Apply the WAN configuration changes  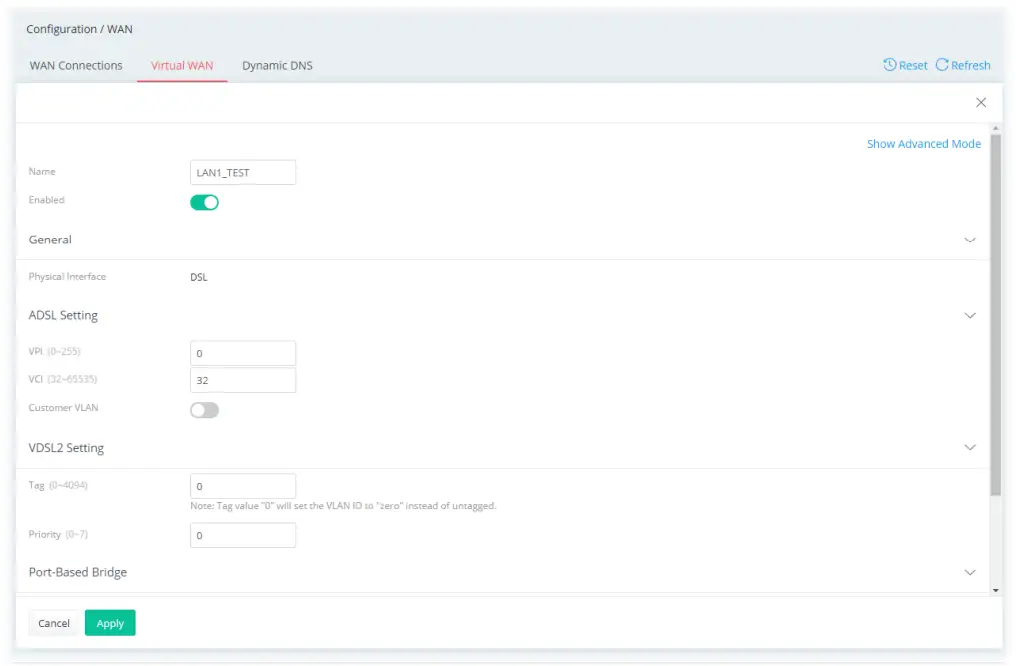point(110,622)
